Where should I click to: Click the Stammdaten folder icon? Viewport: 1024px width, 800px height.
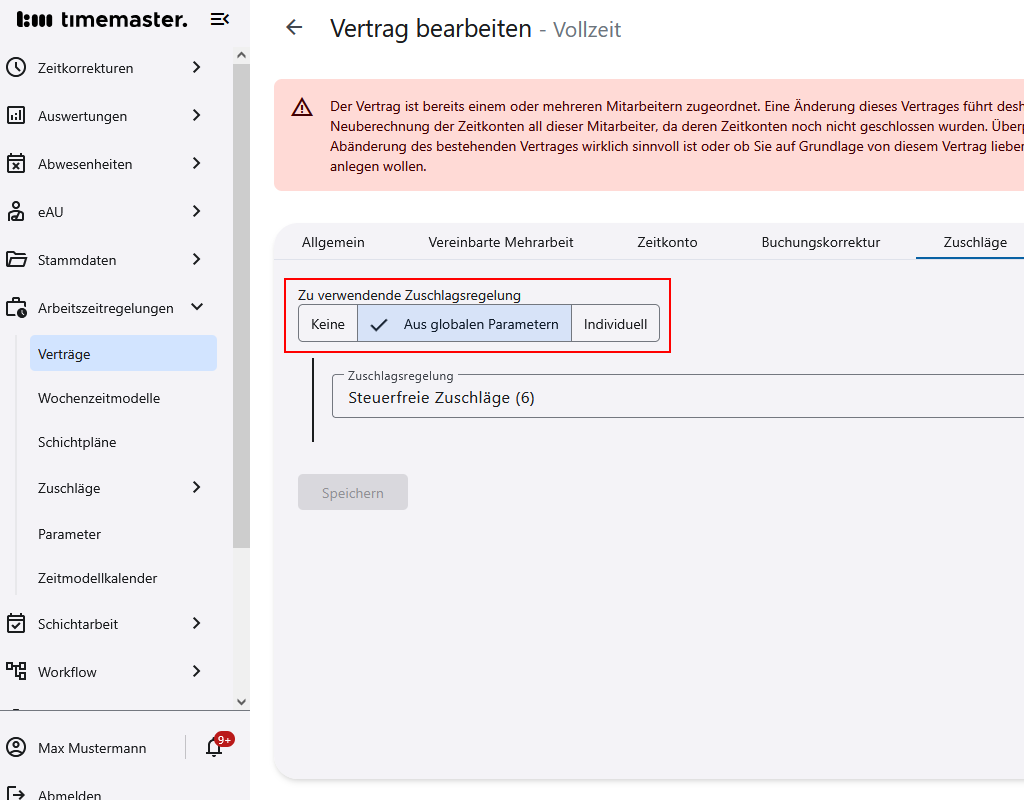(16, 260)
